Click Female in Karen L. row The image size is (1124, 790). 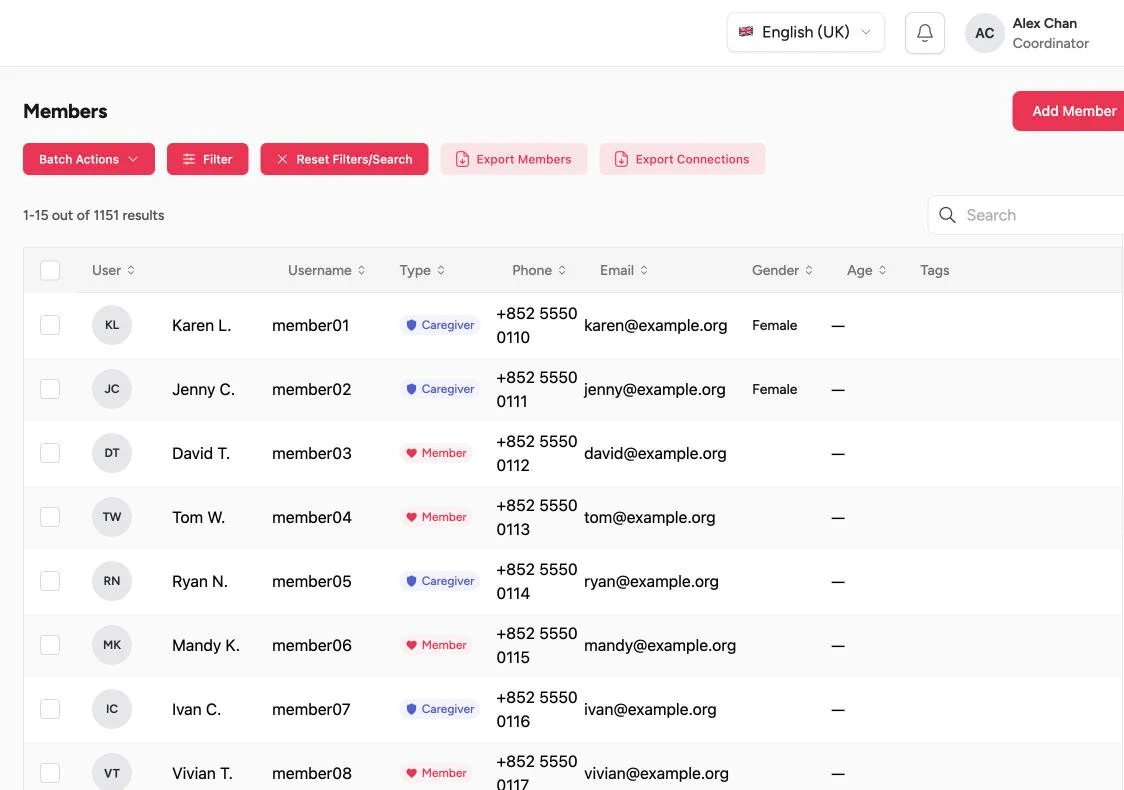pyautogui.click(x=774, y=325)
